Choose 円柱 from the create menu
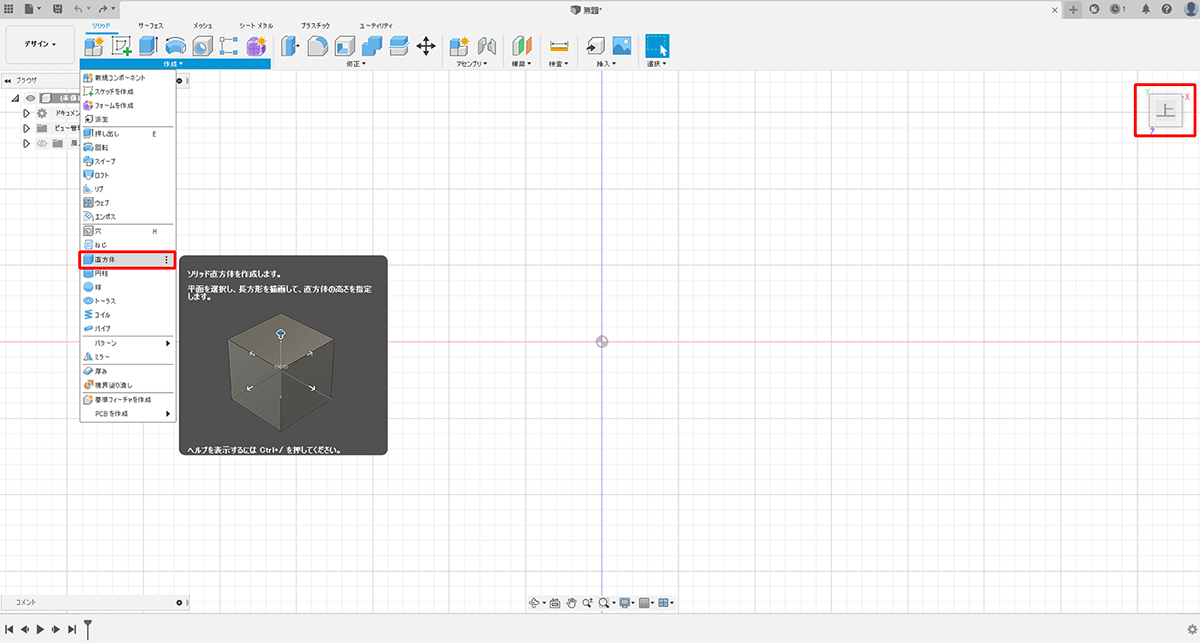This screenshot has height=643, width=1200. pyautogui.click(x=101, y=273)
